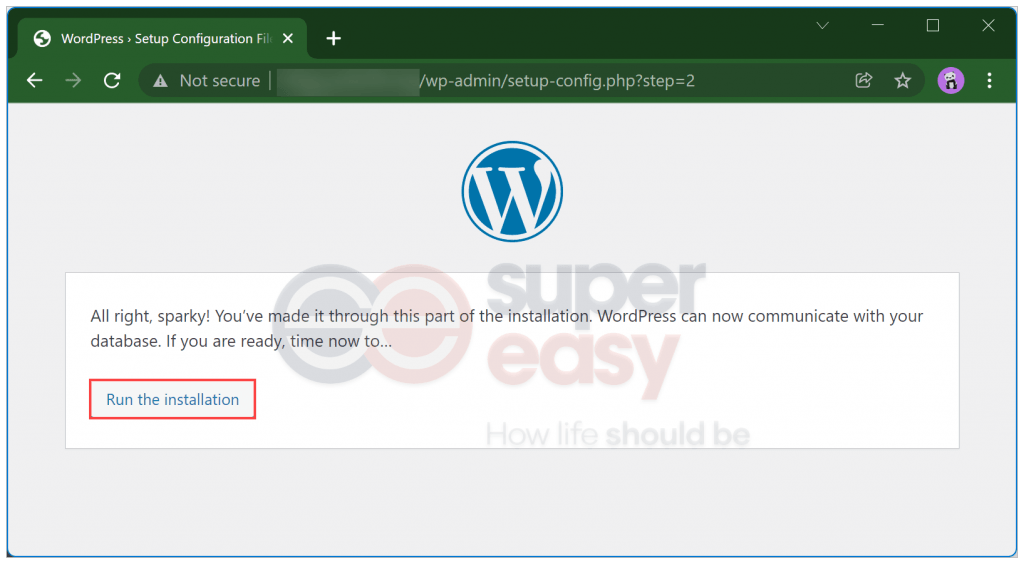The image size is (1024, 564).
Task: Click the "All right, sparky!" paragraph text
Action: (x=506, y=328)
